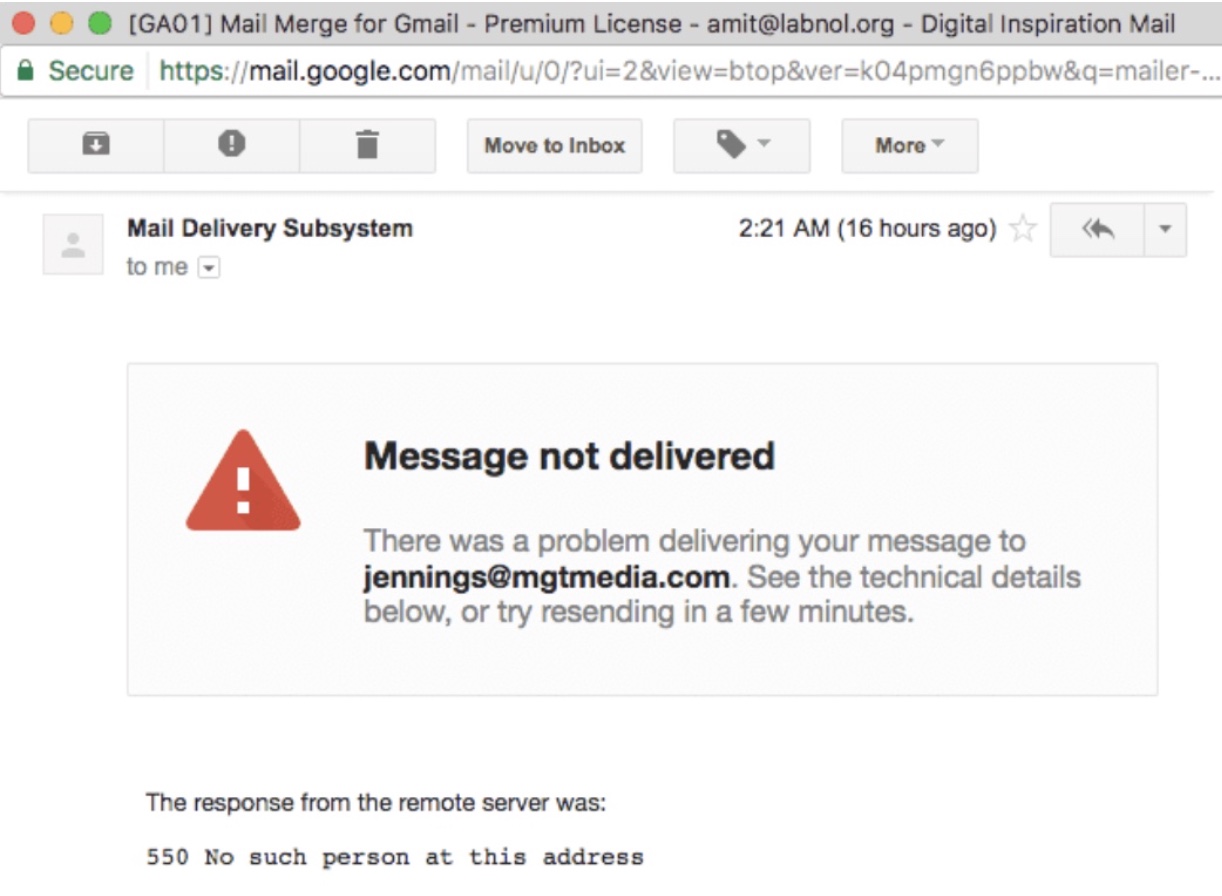Archive this bounce message
1222x896 pixels.
pos(95,146)
